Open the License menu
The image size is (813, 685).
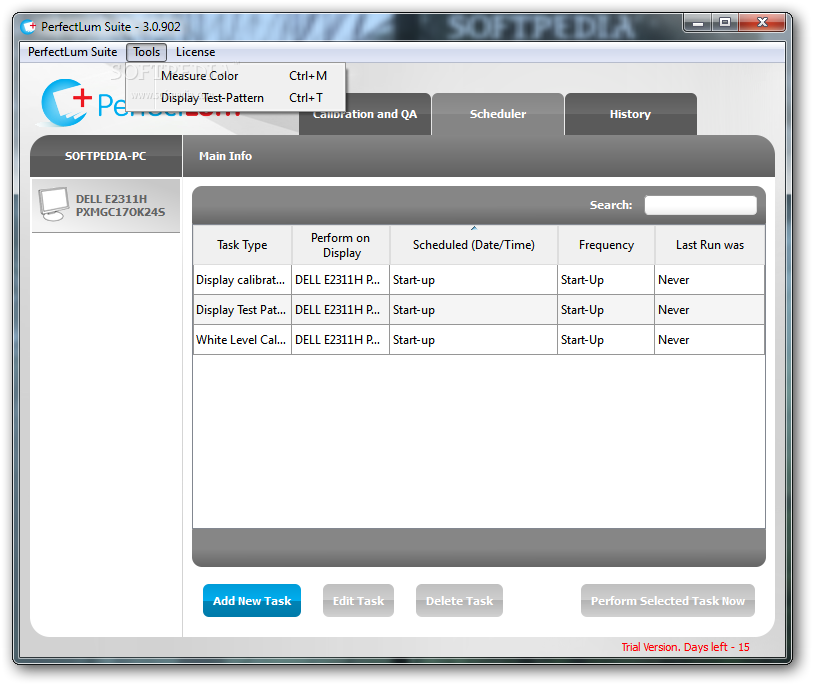click(x=195, y=52)
